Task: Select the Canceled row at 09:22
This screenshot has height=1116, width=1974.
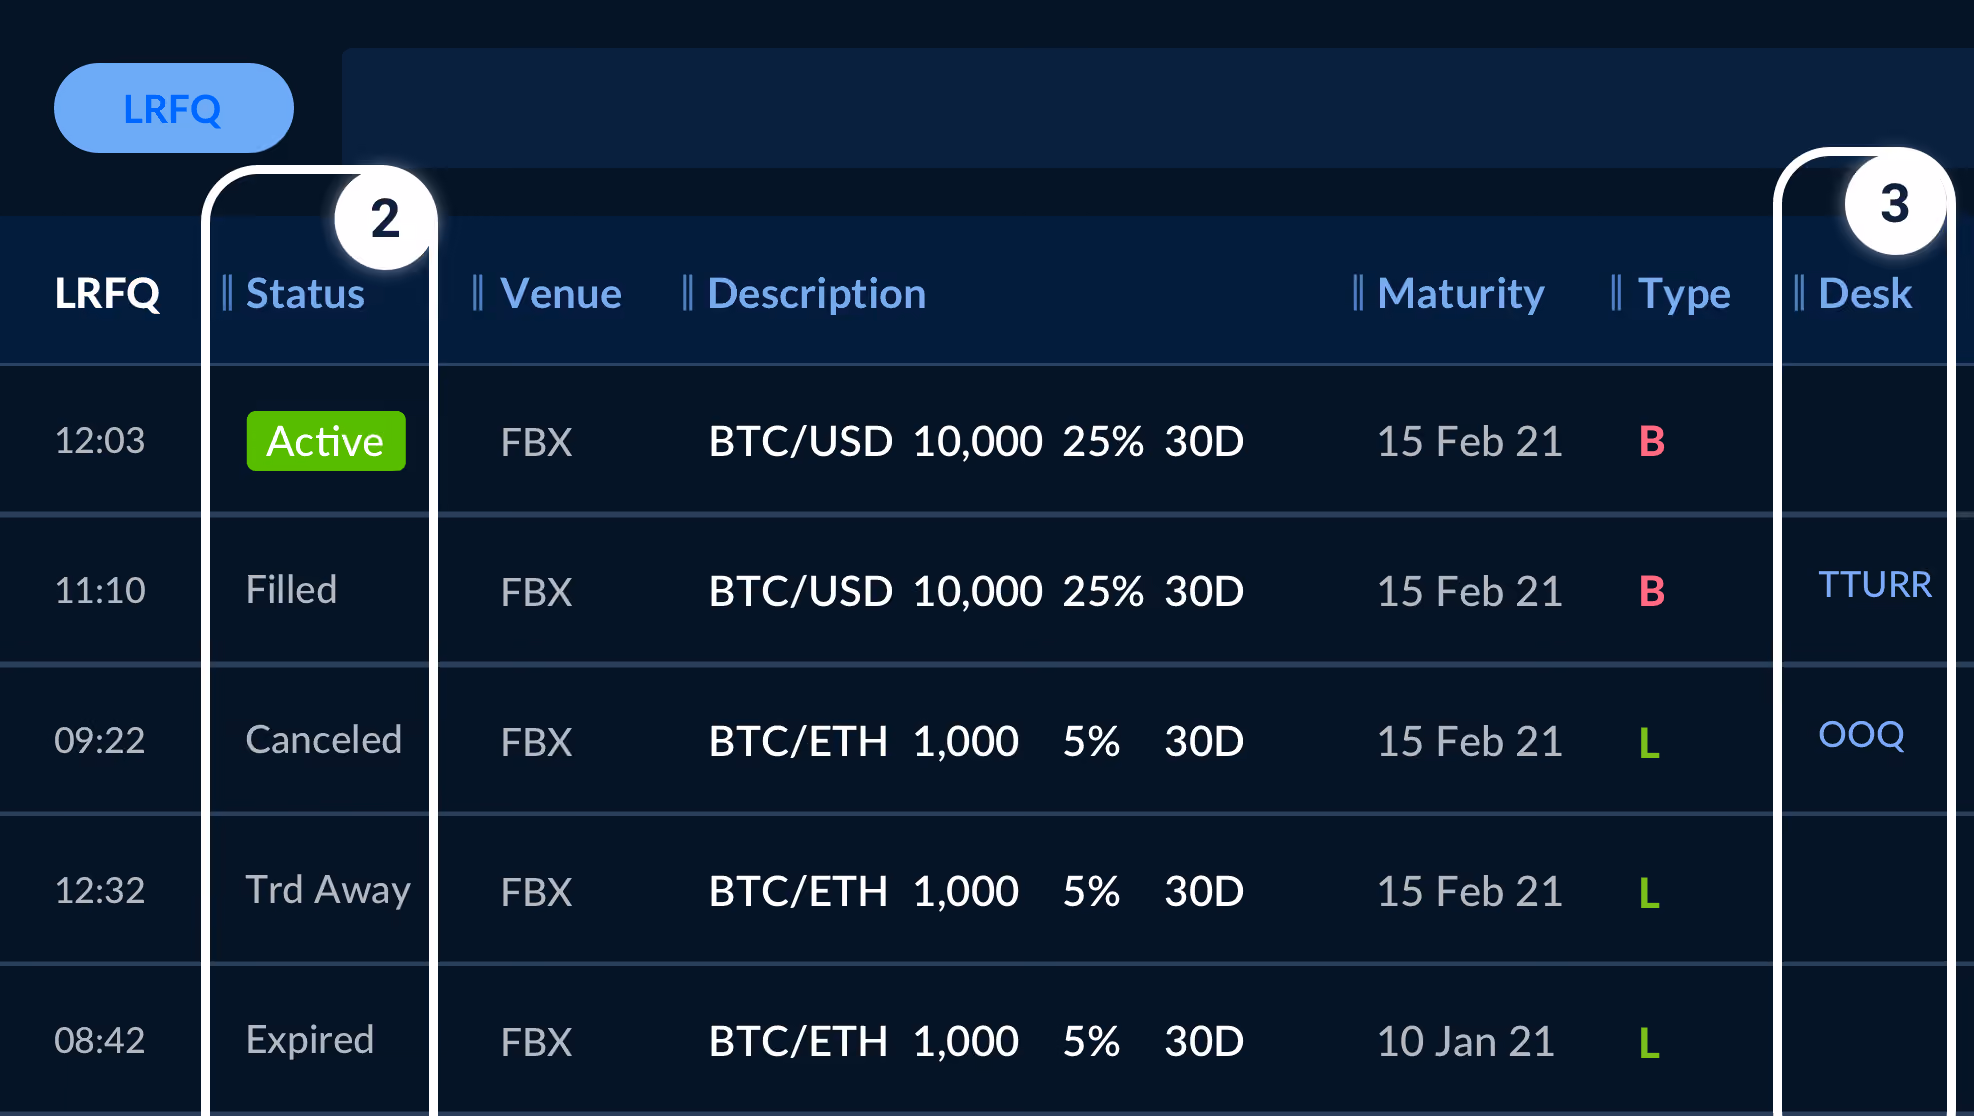Action: pos(987,740)
